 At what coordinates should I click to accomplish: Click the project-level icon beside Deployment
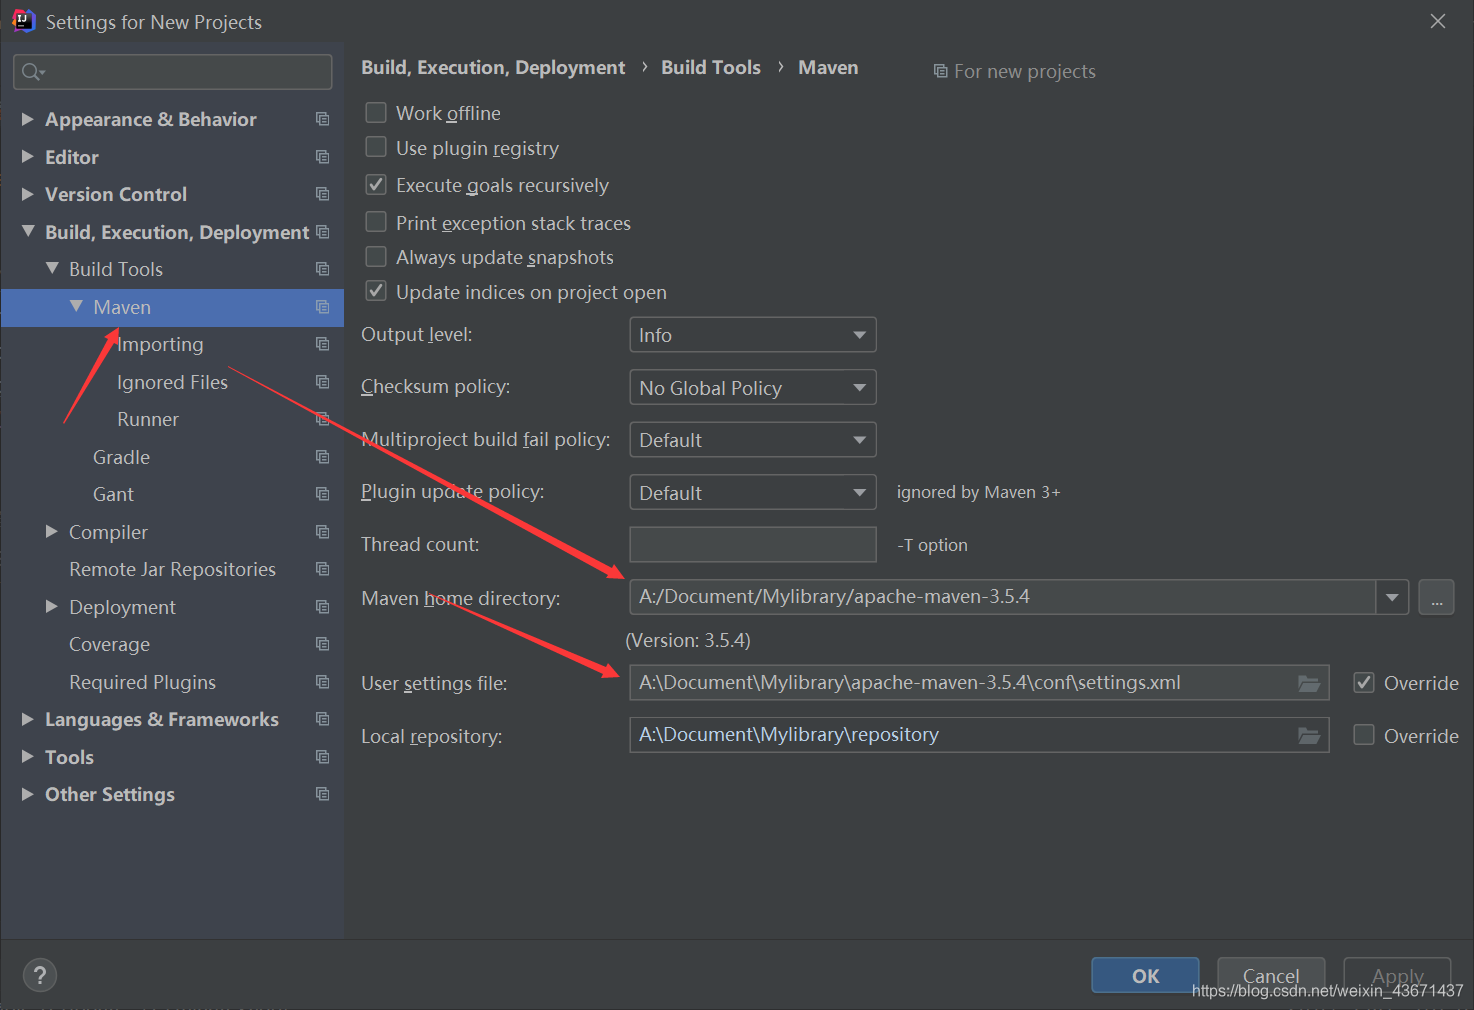click(322, 607)
